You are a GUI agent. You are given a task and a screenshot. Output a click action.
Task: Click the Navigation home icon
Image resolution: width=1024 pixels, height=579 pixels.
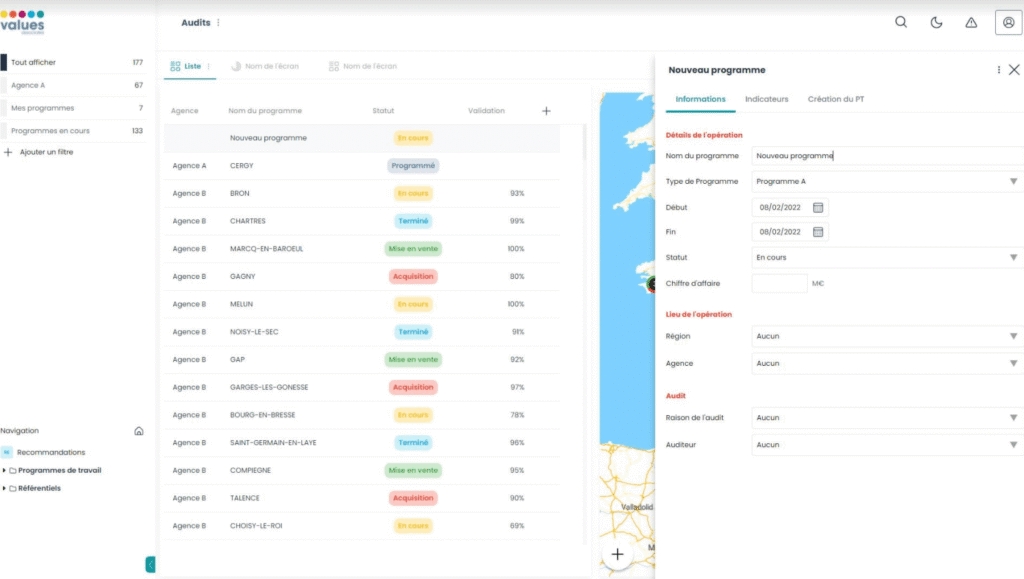[x=138, y=431]
